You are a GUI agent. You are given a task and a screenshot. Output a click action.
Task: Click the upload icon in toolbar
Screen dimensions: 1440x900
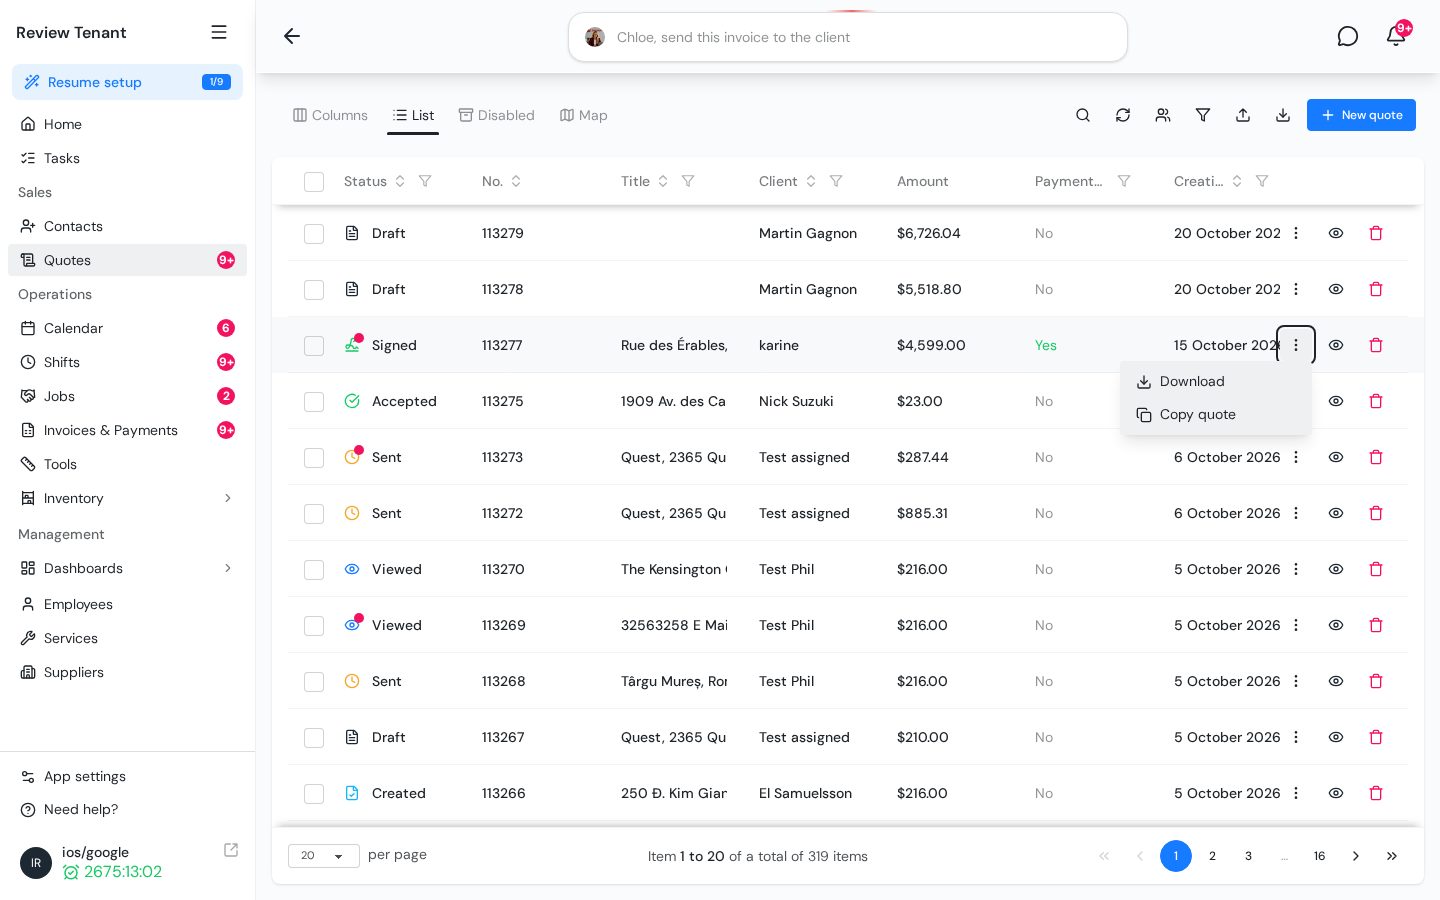(x=1243, y=115)
